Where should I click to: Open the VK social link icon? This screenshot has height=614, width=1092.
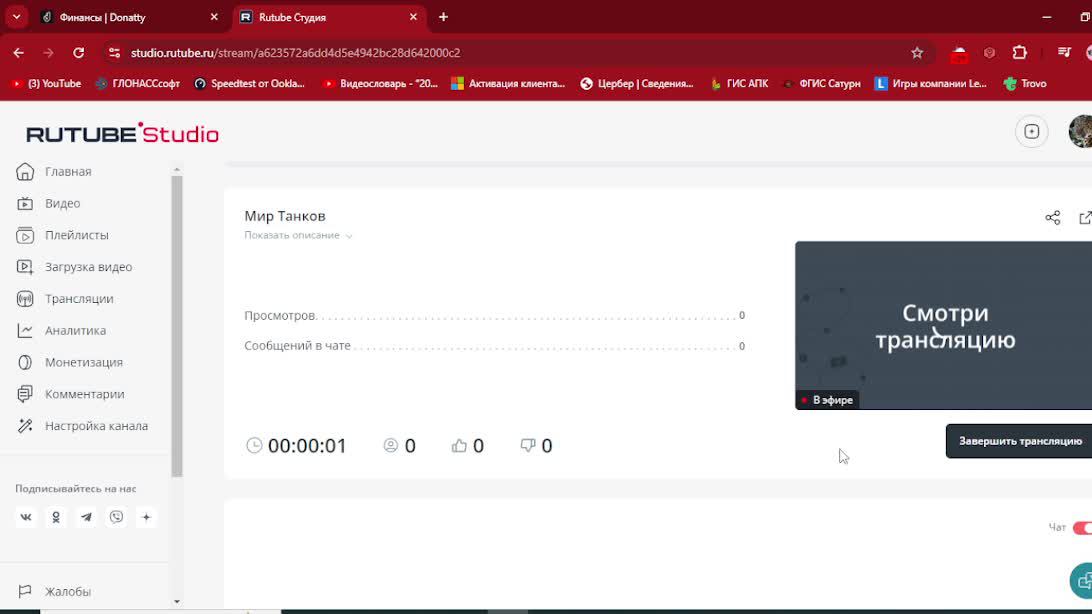coord(26,517)
